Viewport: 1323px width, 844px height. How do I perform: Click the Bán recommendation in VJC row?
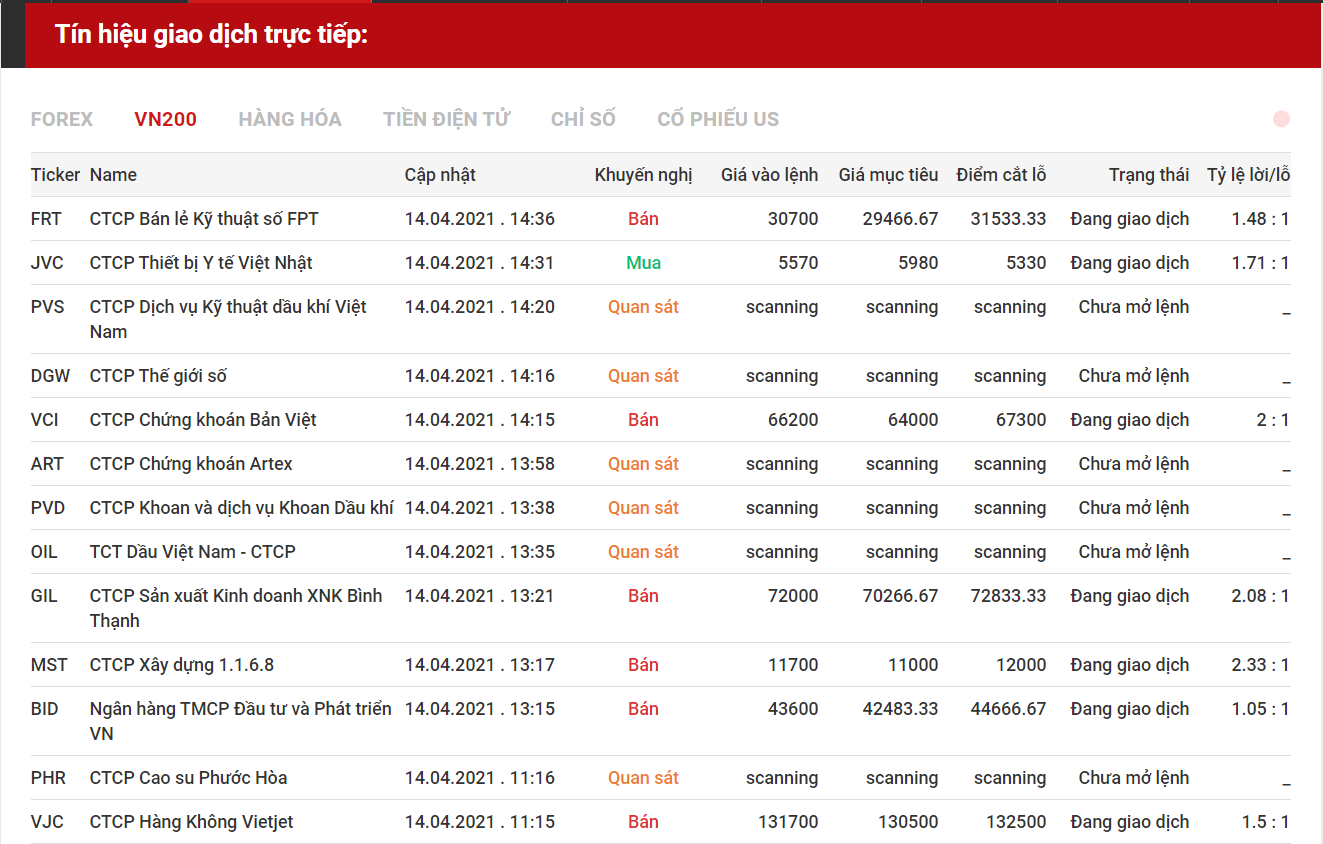pyautogui.click(x=643, y=822)
